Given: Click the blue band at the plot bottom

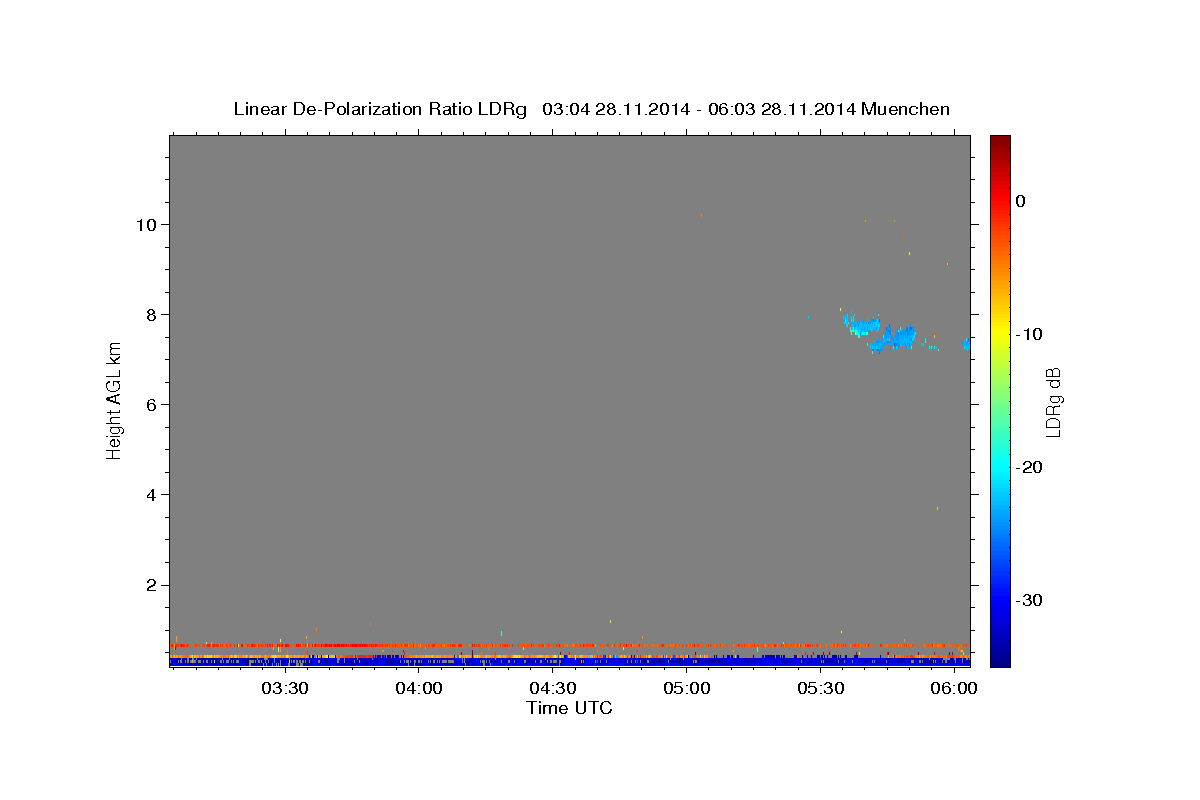Looking at the screenshot, I should click(569, 662).
